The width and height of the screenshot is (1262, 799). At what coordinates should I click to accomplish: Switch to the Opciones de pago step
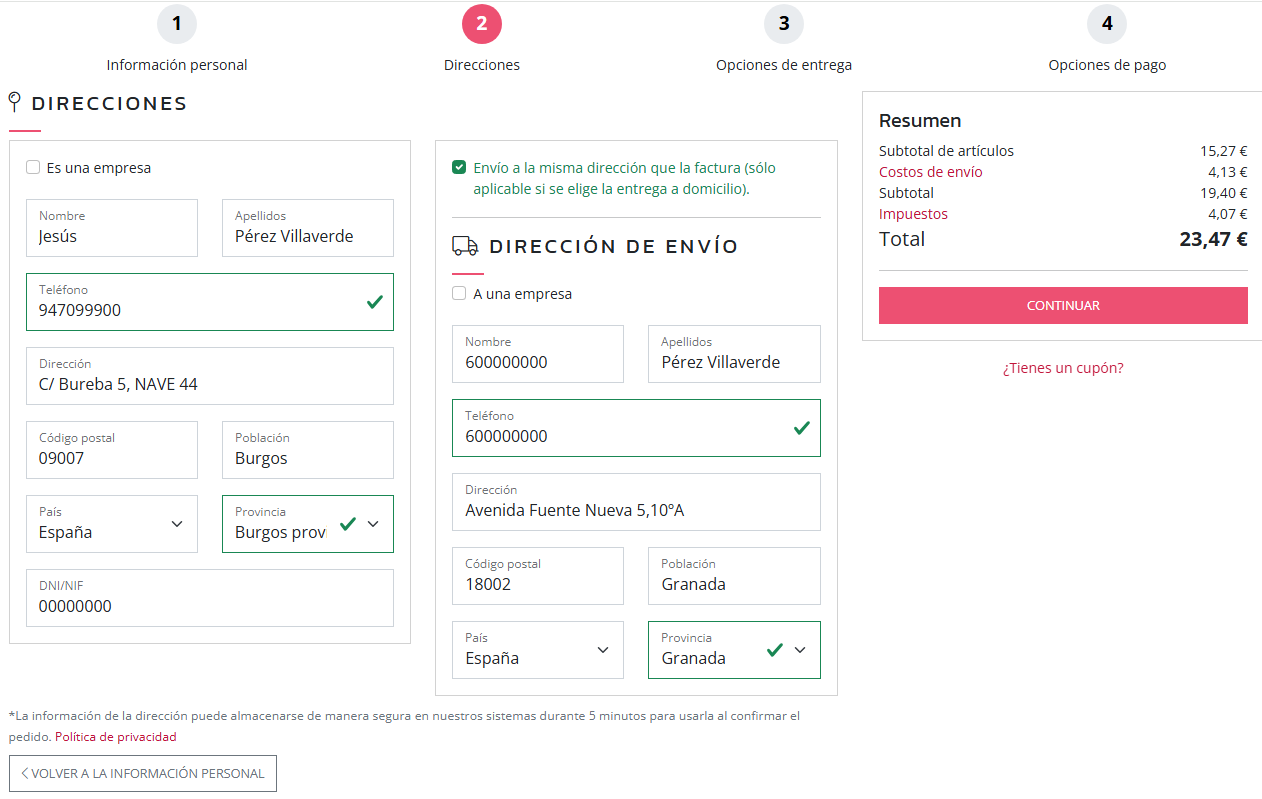(1107, 65)
